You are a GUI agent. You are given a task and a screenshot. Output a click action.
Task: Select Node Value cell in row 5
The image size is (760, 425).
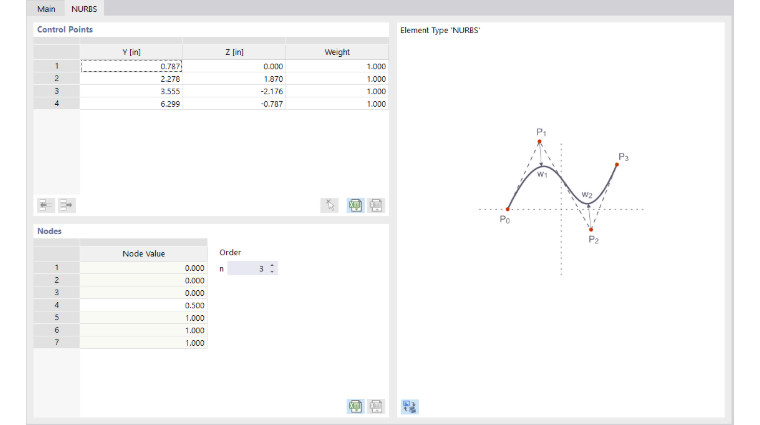click(143, 318)
